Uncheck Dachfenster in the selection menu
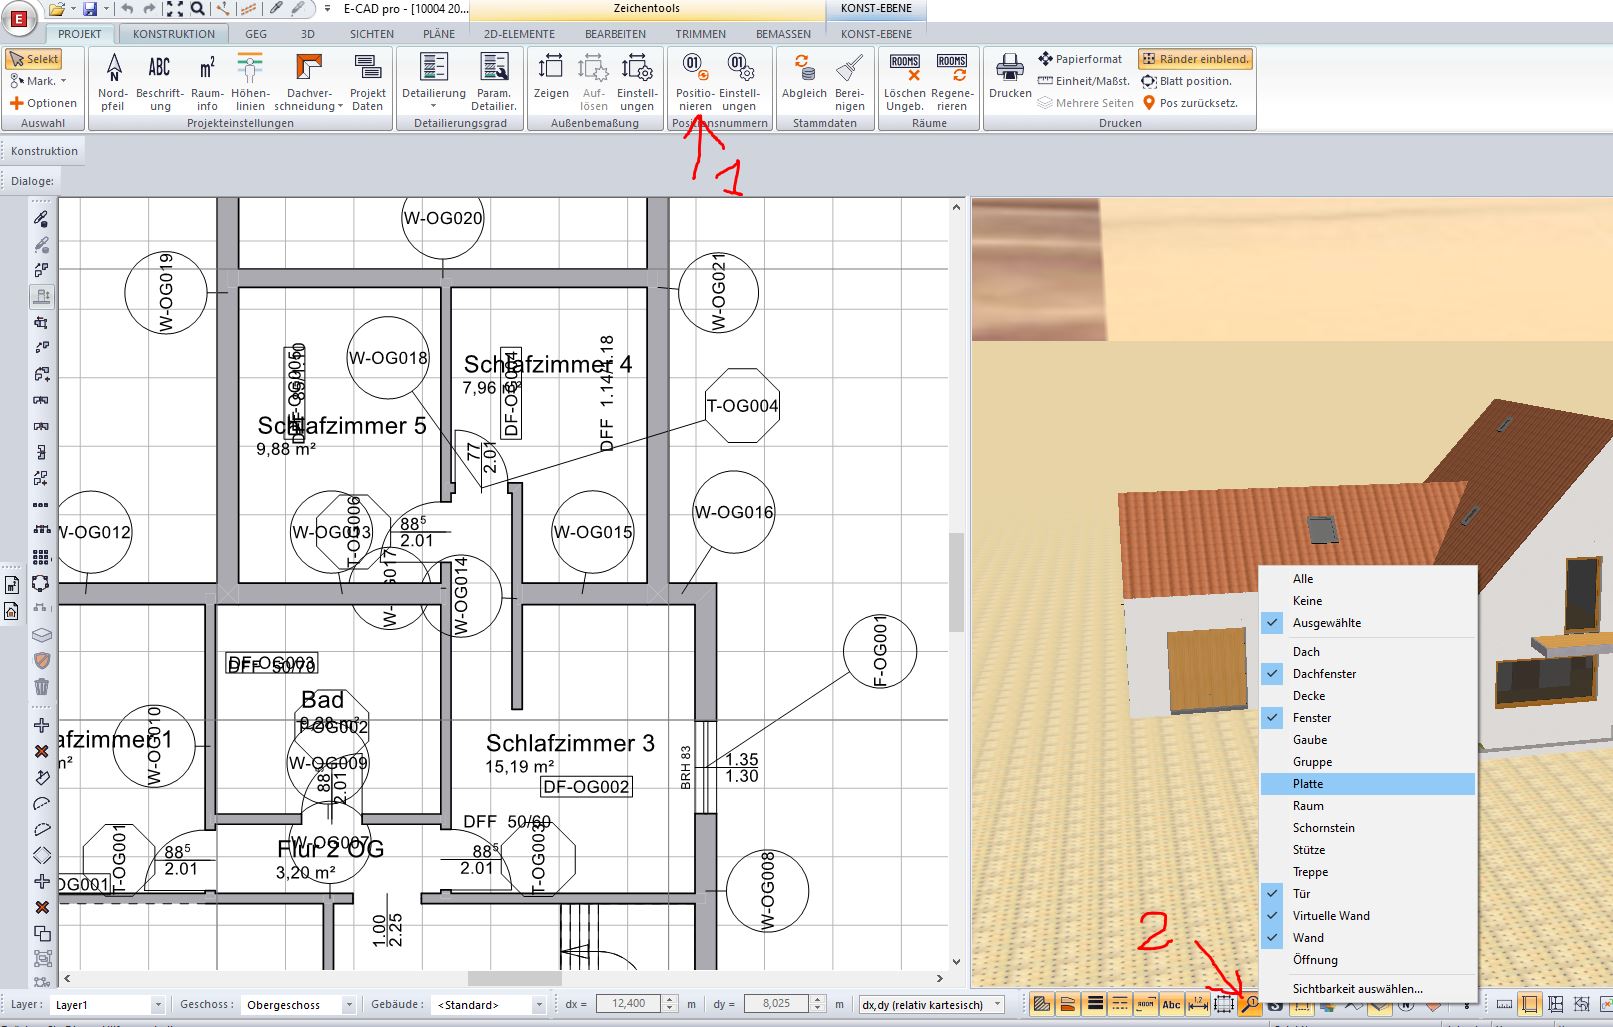This screenshot has width=1613, height=1027. point(1324,674)
